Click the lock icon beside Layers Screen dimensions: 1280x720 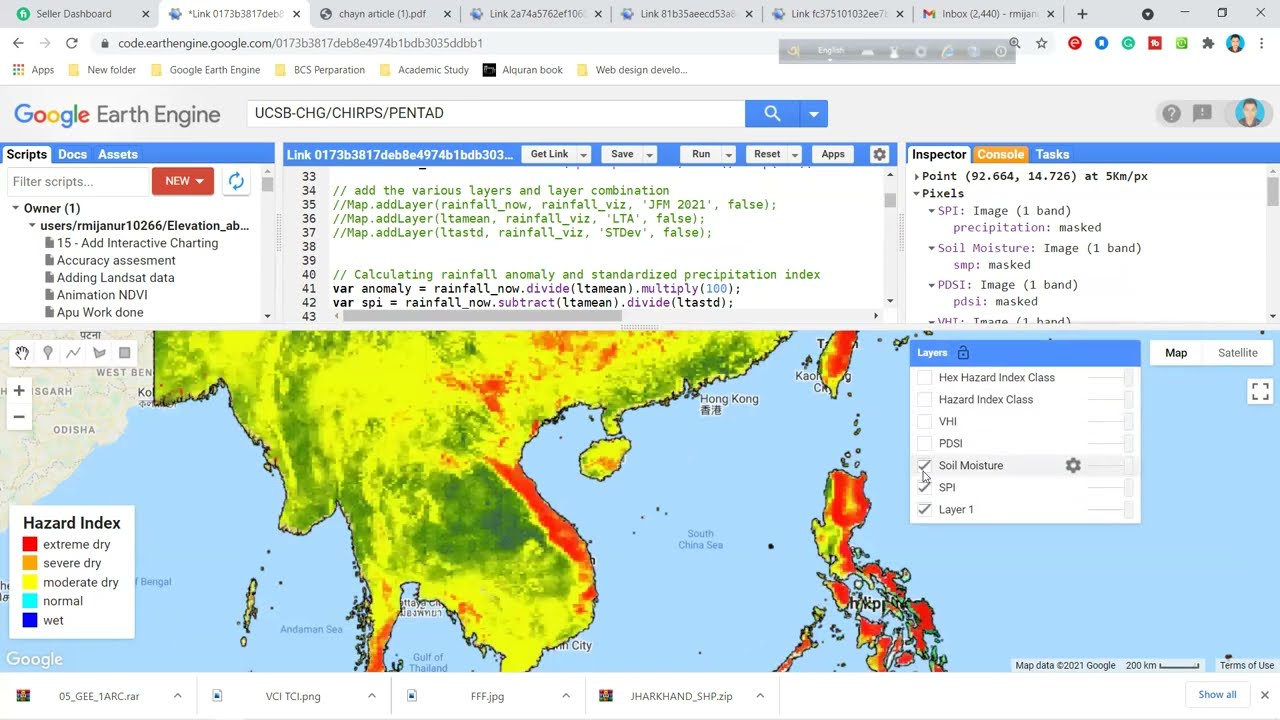(x=963, y=353)
